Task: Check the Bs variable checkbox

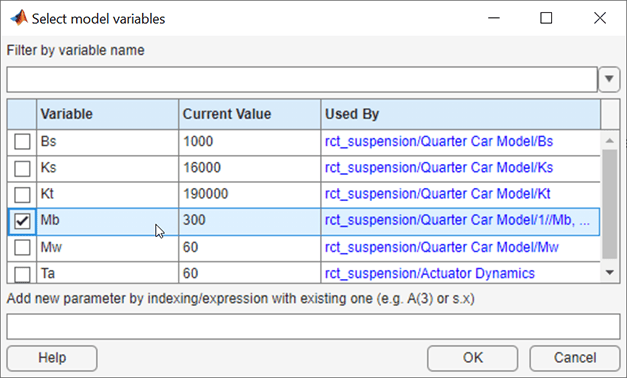Action: coord(22,142)
